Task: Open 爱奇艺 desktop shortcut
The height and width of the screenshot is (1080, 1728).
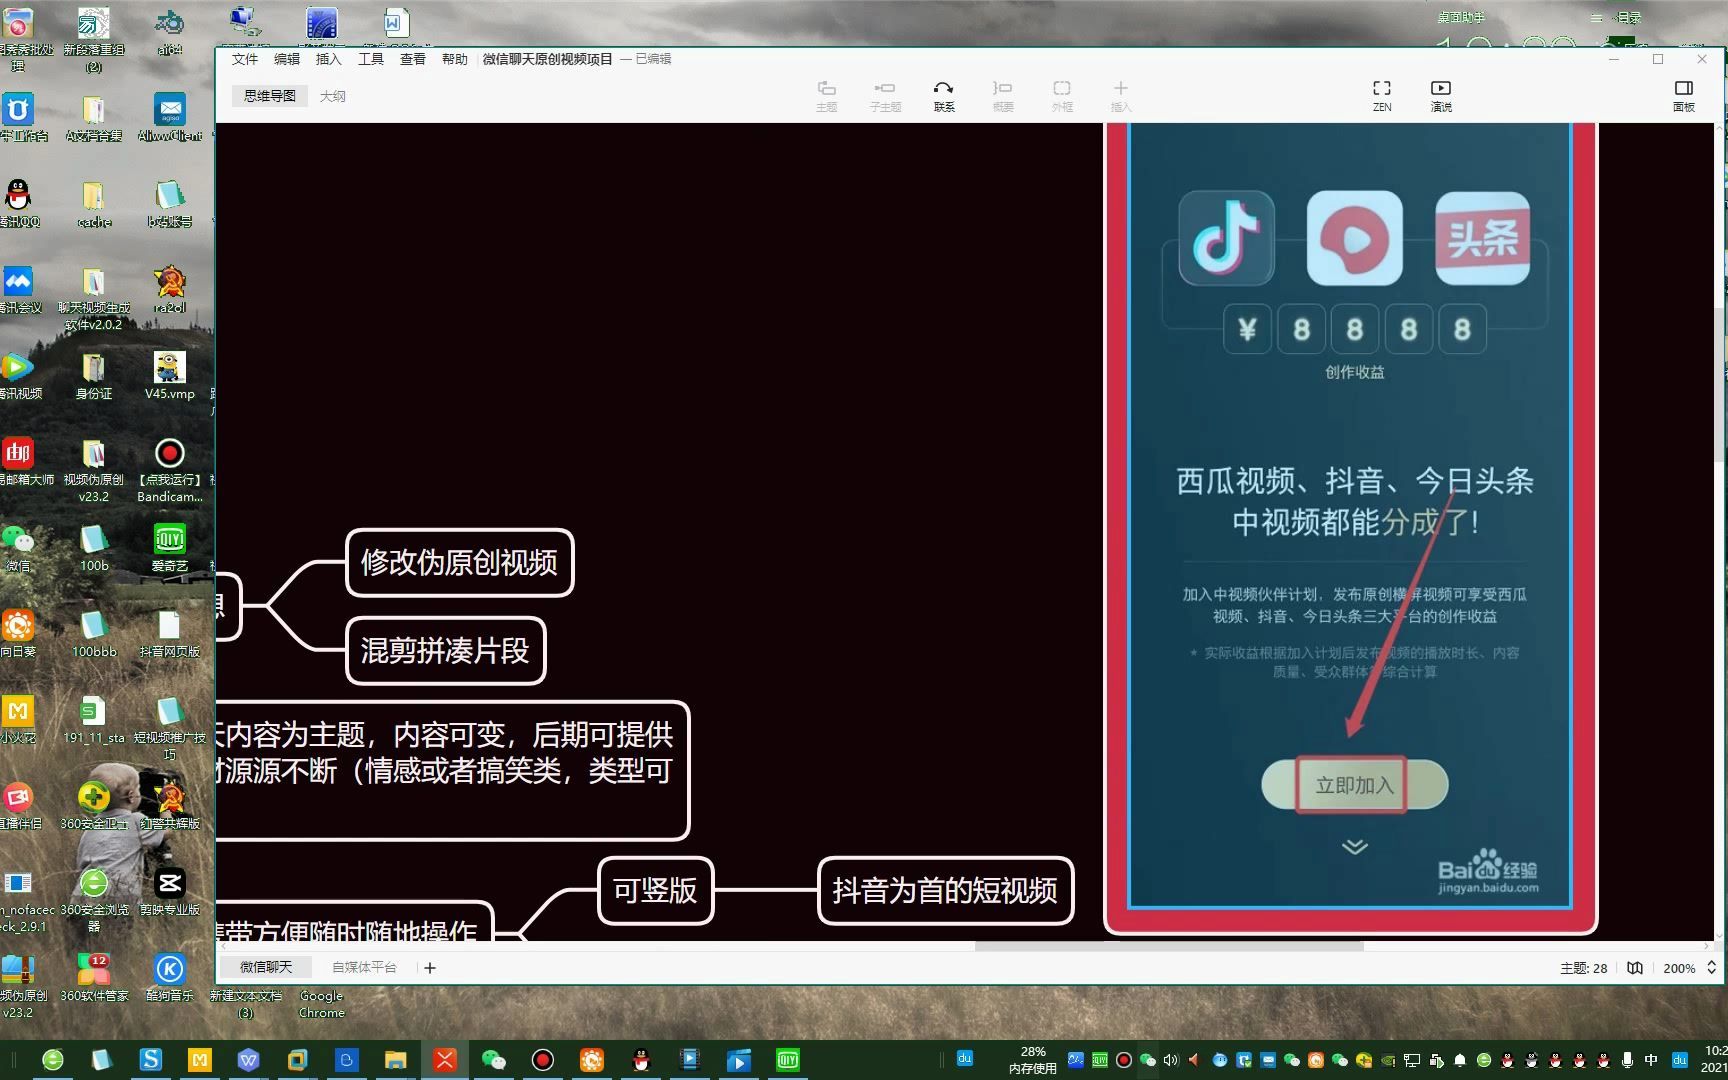Action: (169, 548)
